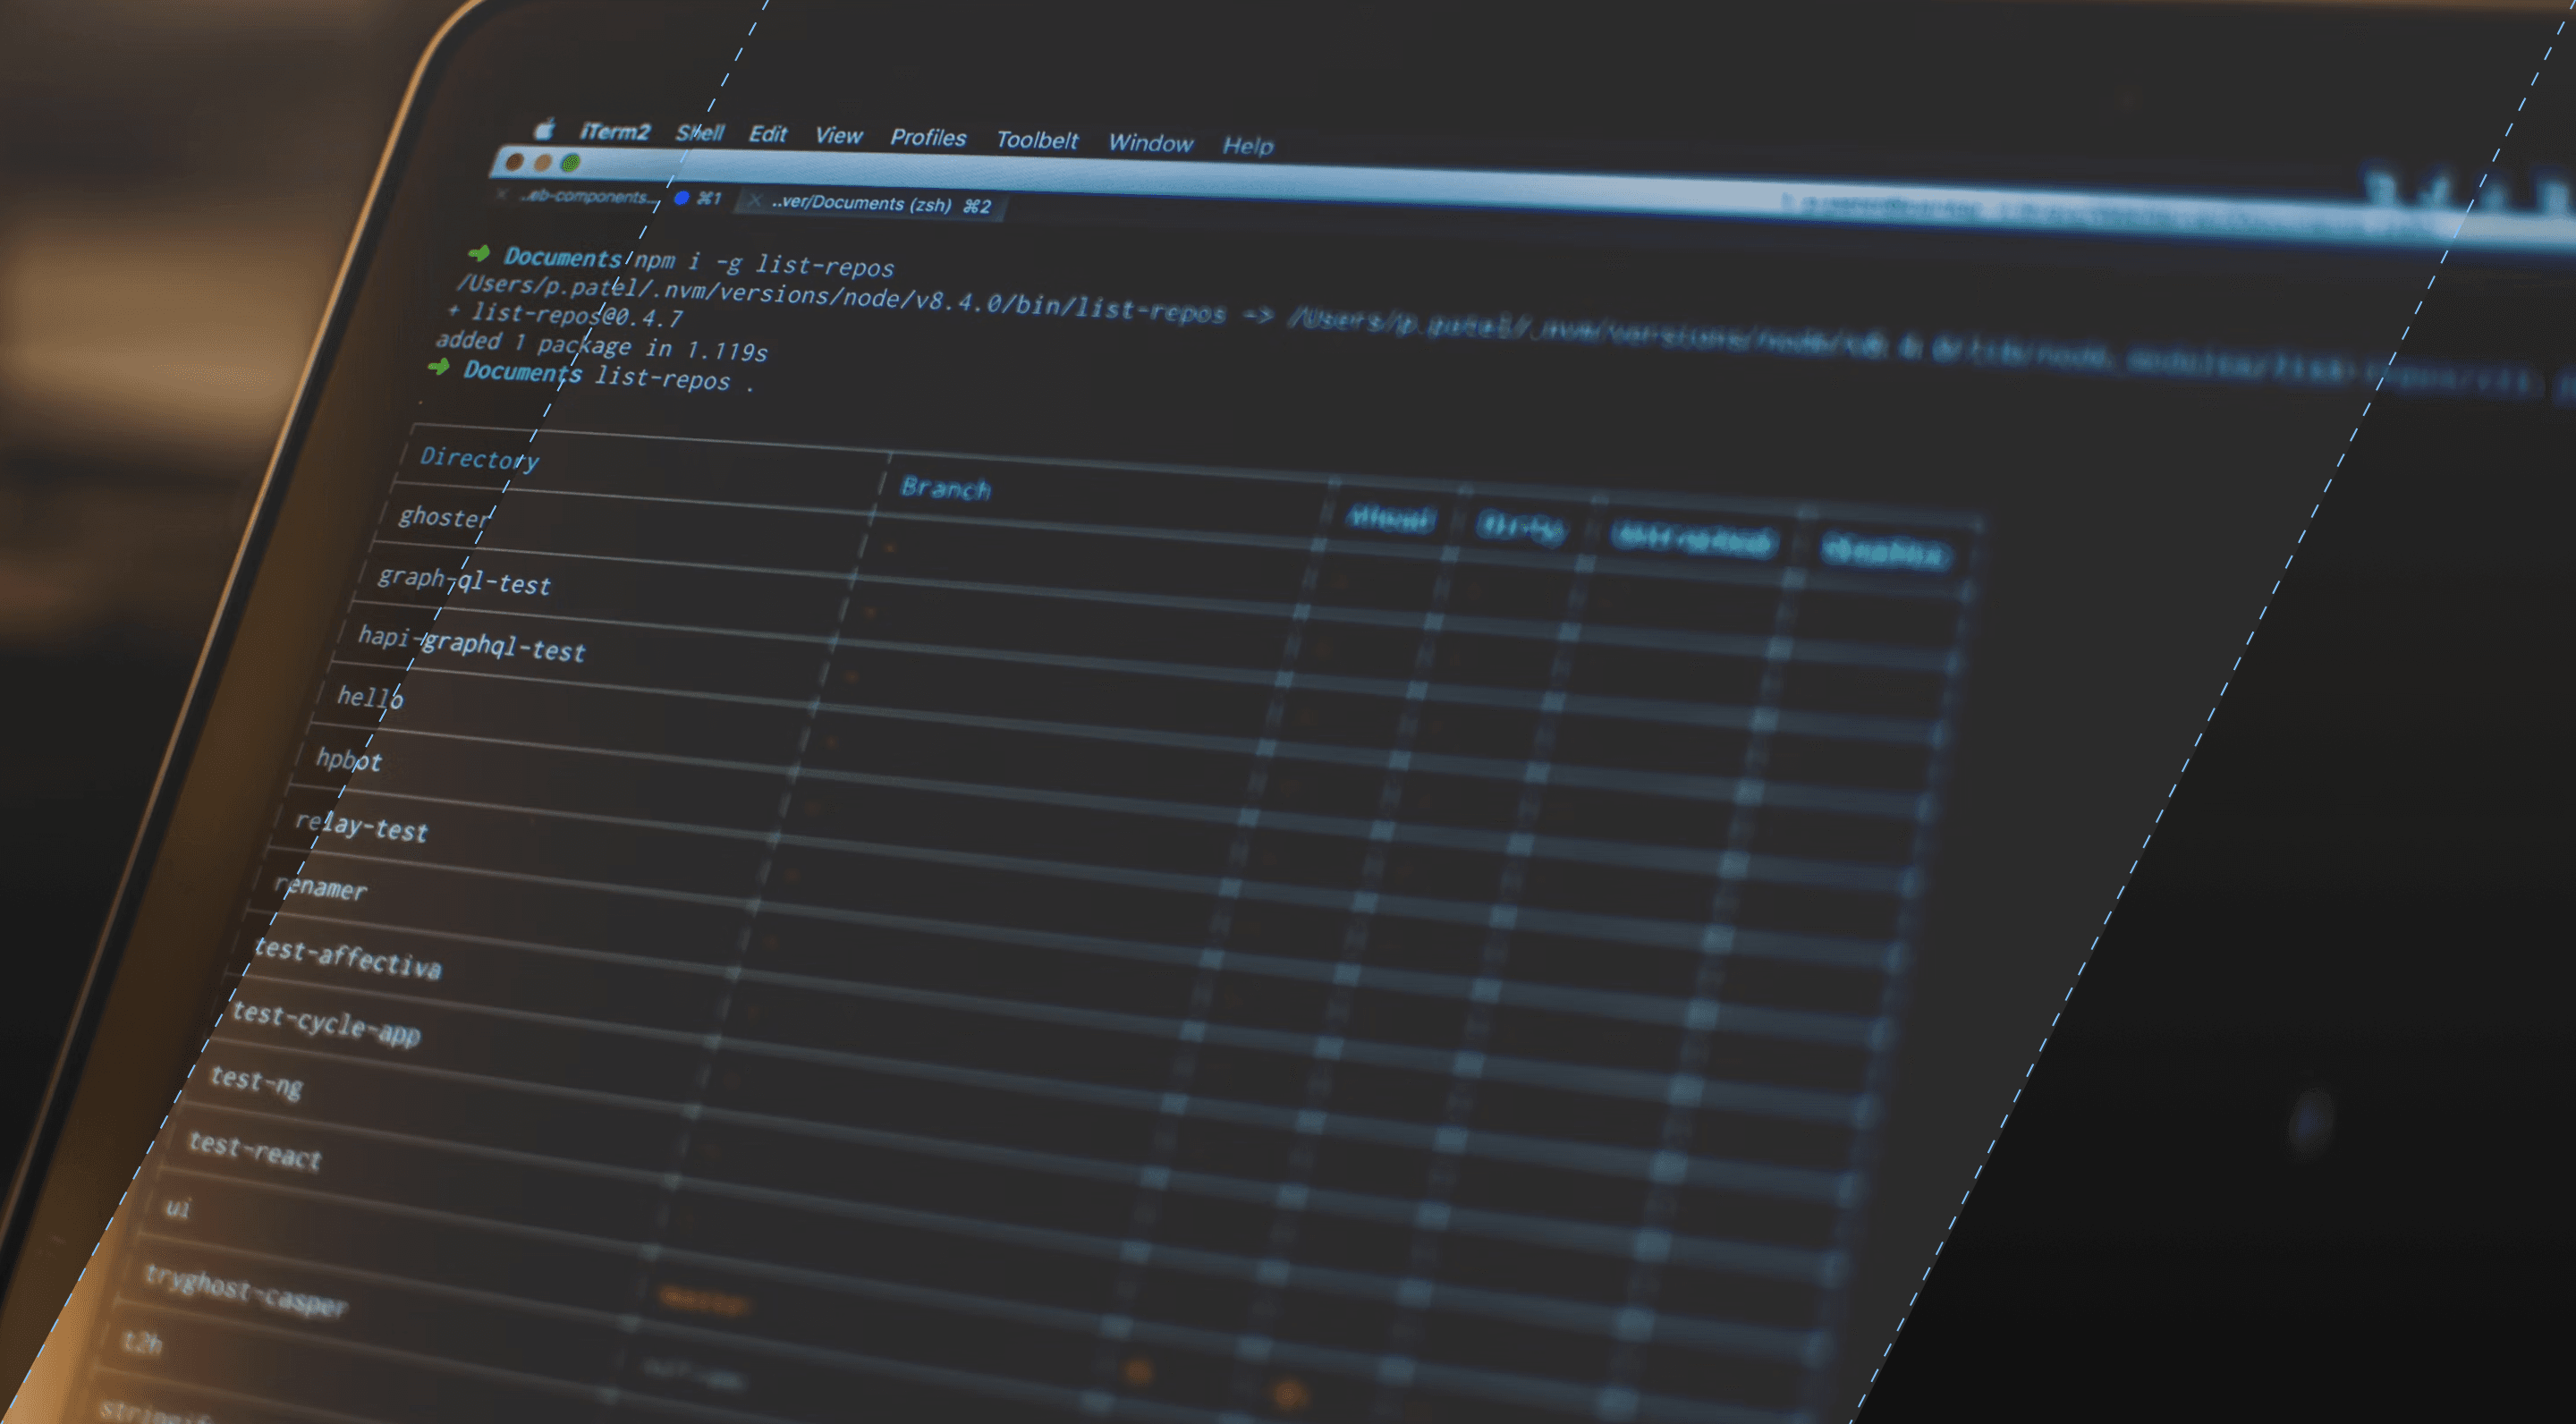Open the Profiles menu
This screenshot has width=2576, height=1424.
click(928, 138)
